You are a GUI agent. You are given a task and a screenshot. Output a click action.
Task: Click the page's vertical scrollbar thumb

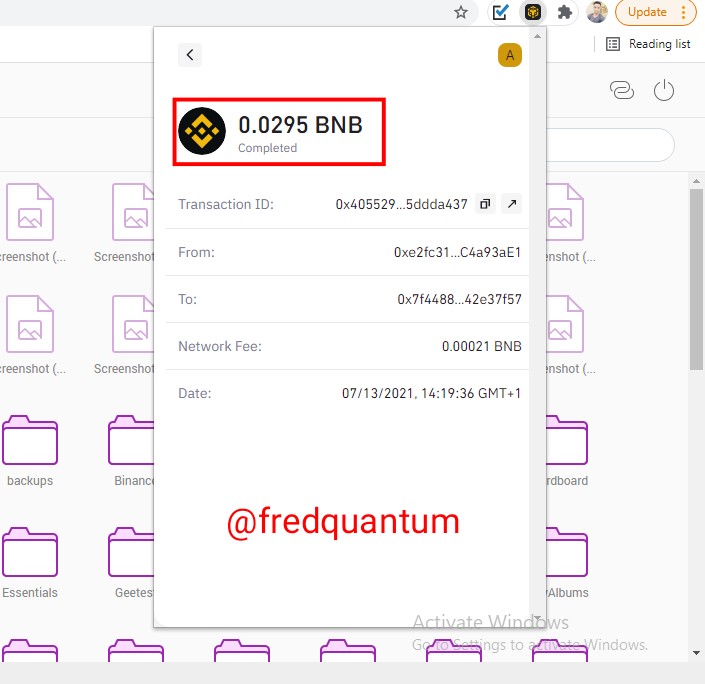(696, 279)
